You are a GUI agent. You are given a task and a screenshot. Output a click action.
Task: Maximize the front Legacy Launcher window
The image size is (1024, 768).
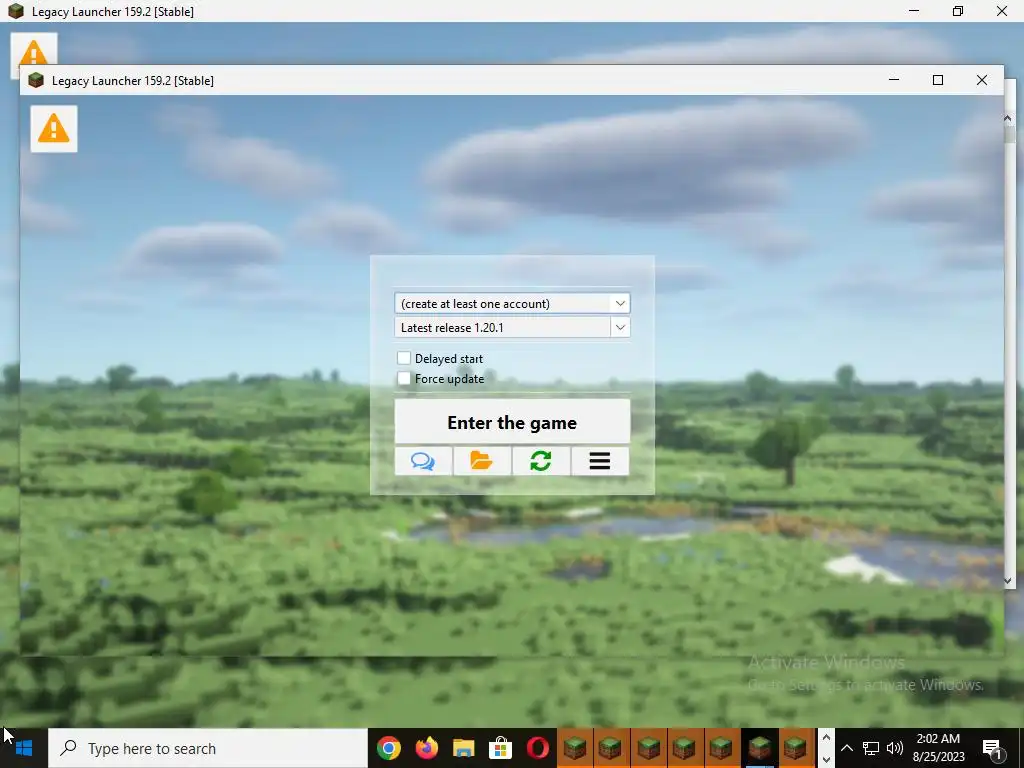tap(938, 80)
